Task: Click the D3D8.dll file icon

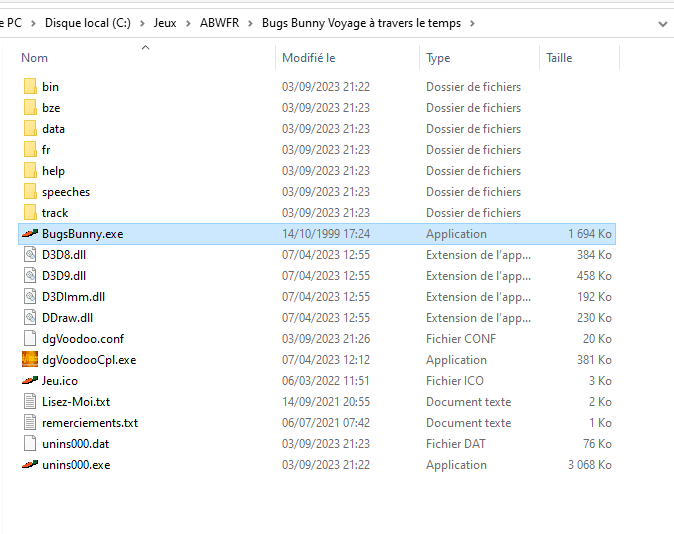Action: point(30,255)
